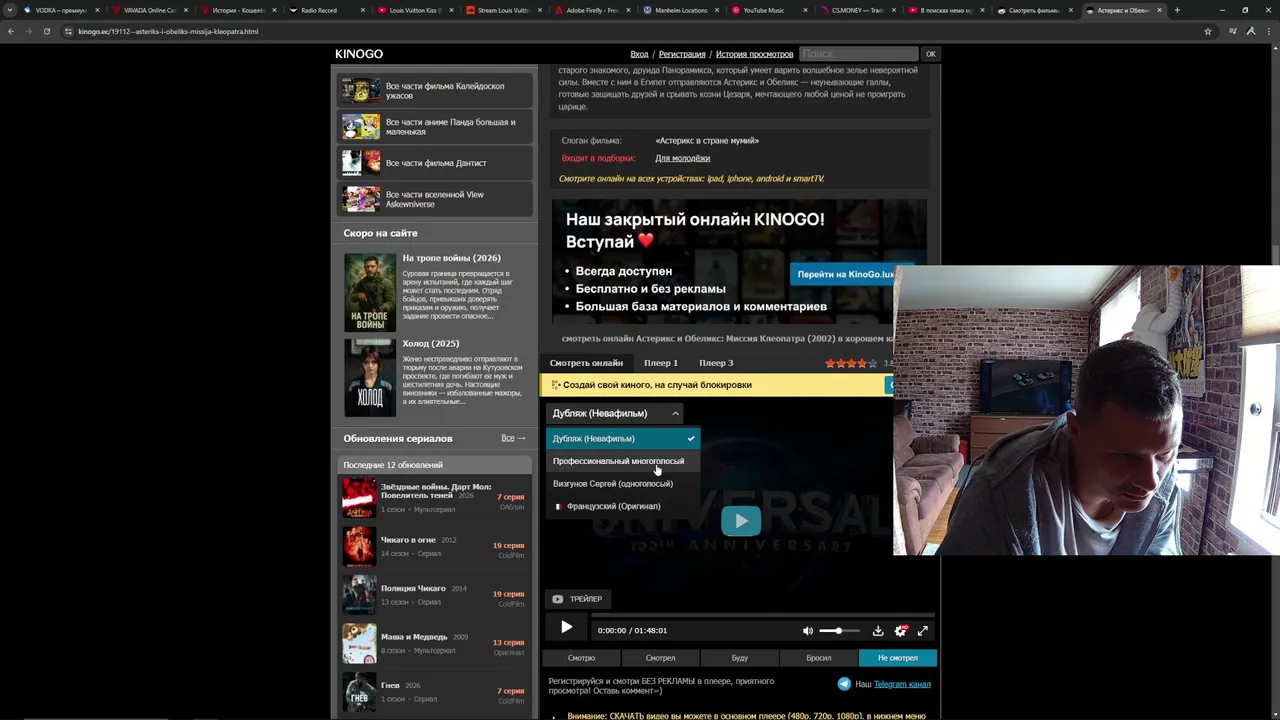Choose Профессиональный многоголосый audio track
Image resolution: width=1280 pixels, height=720 pixels.
[623, 461]
